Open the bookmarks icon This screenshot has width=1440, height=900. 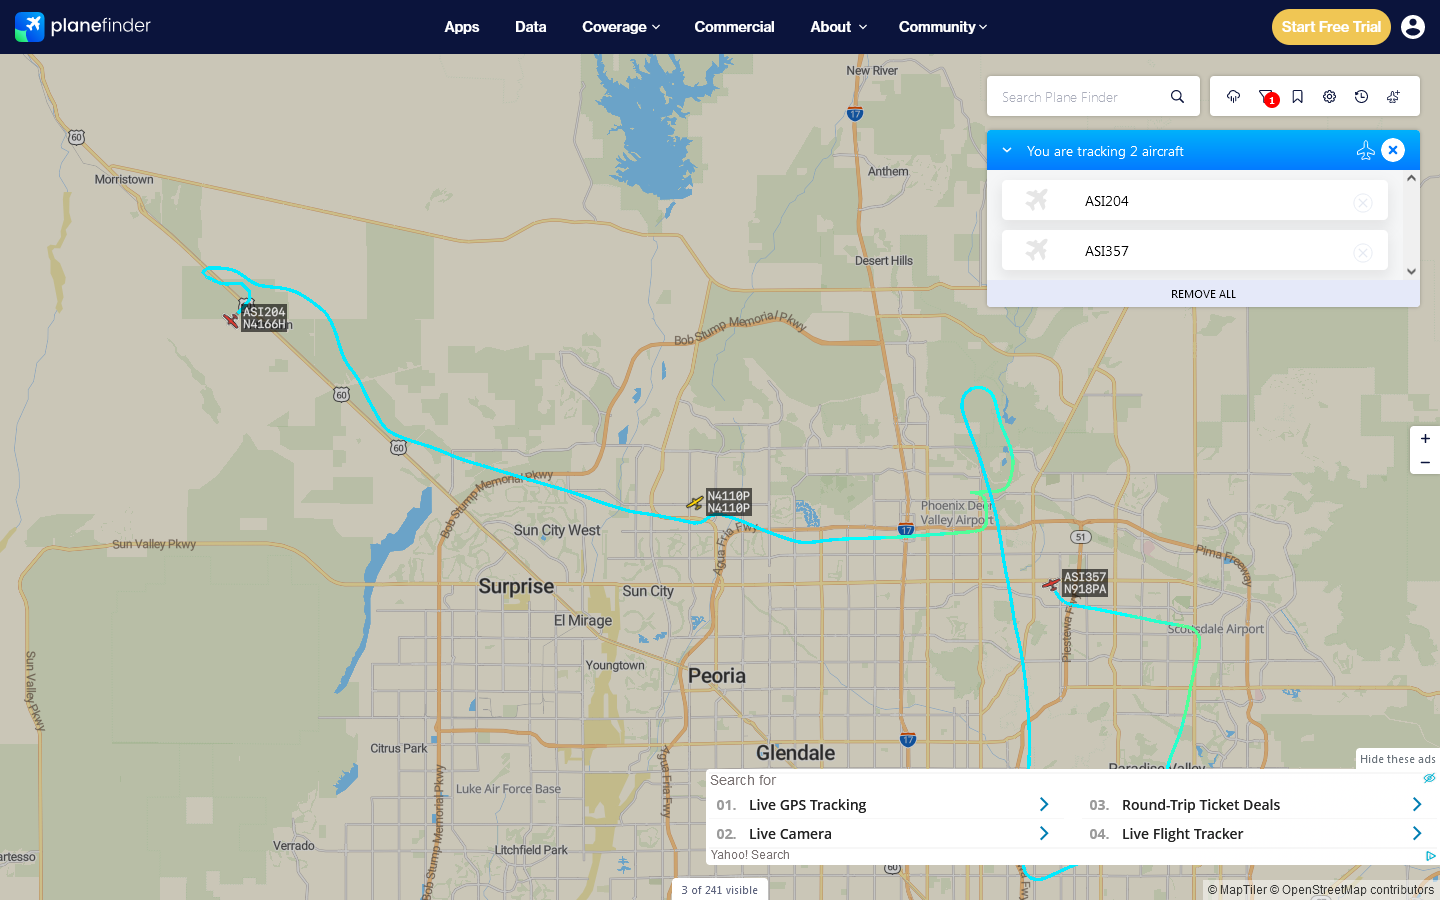(x=1297, y=97)
